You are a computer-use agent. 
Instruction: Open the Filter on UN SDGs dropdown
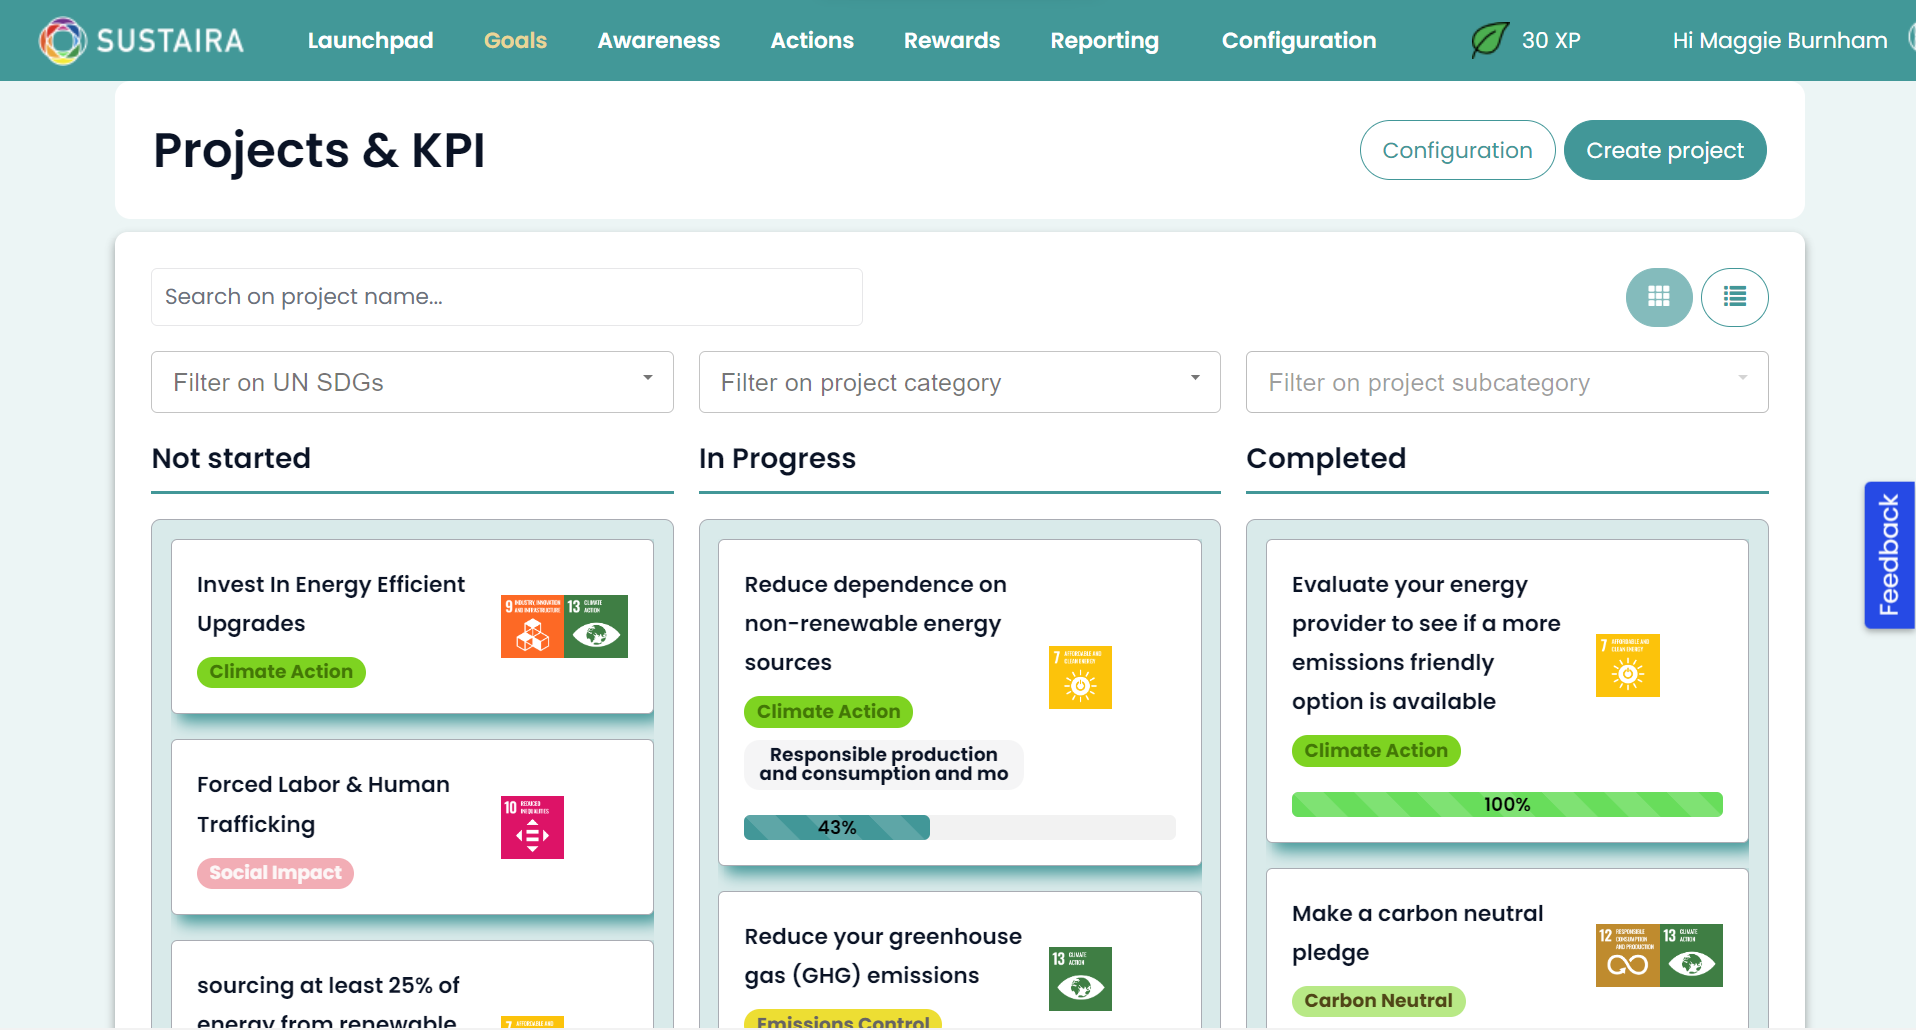[412, 382]
